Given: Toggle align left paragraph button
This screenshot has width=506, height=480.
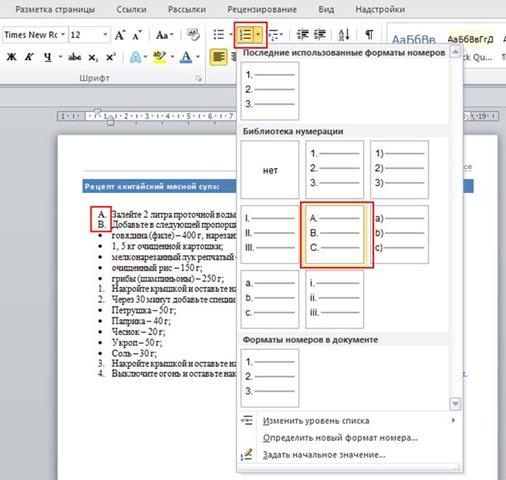Looking at the screenshot, I should [x=218, y=57].
